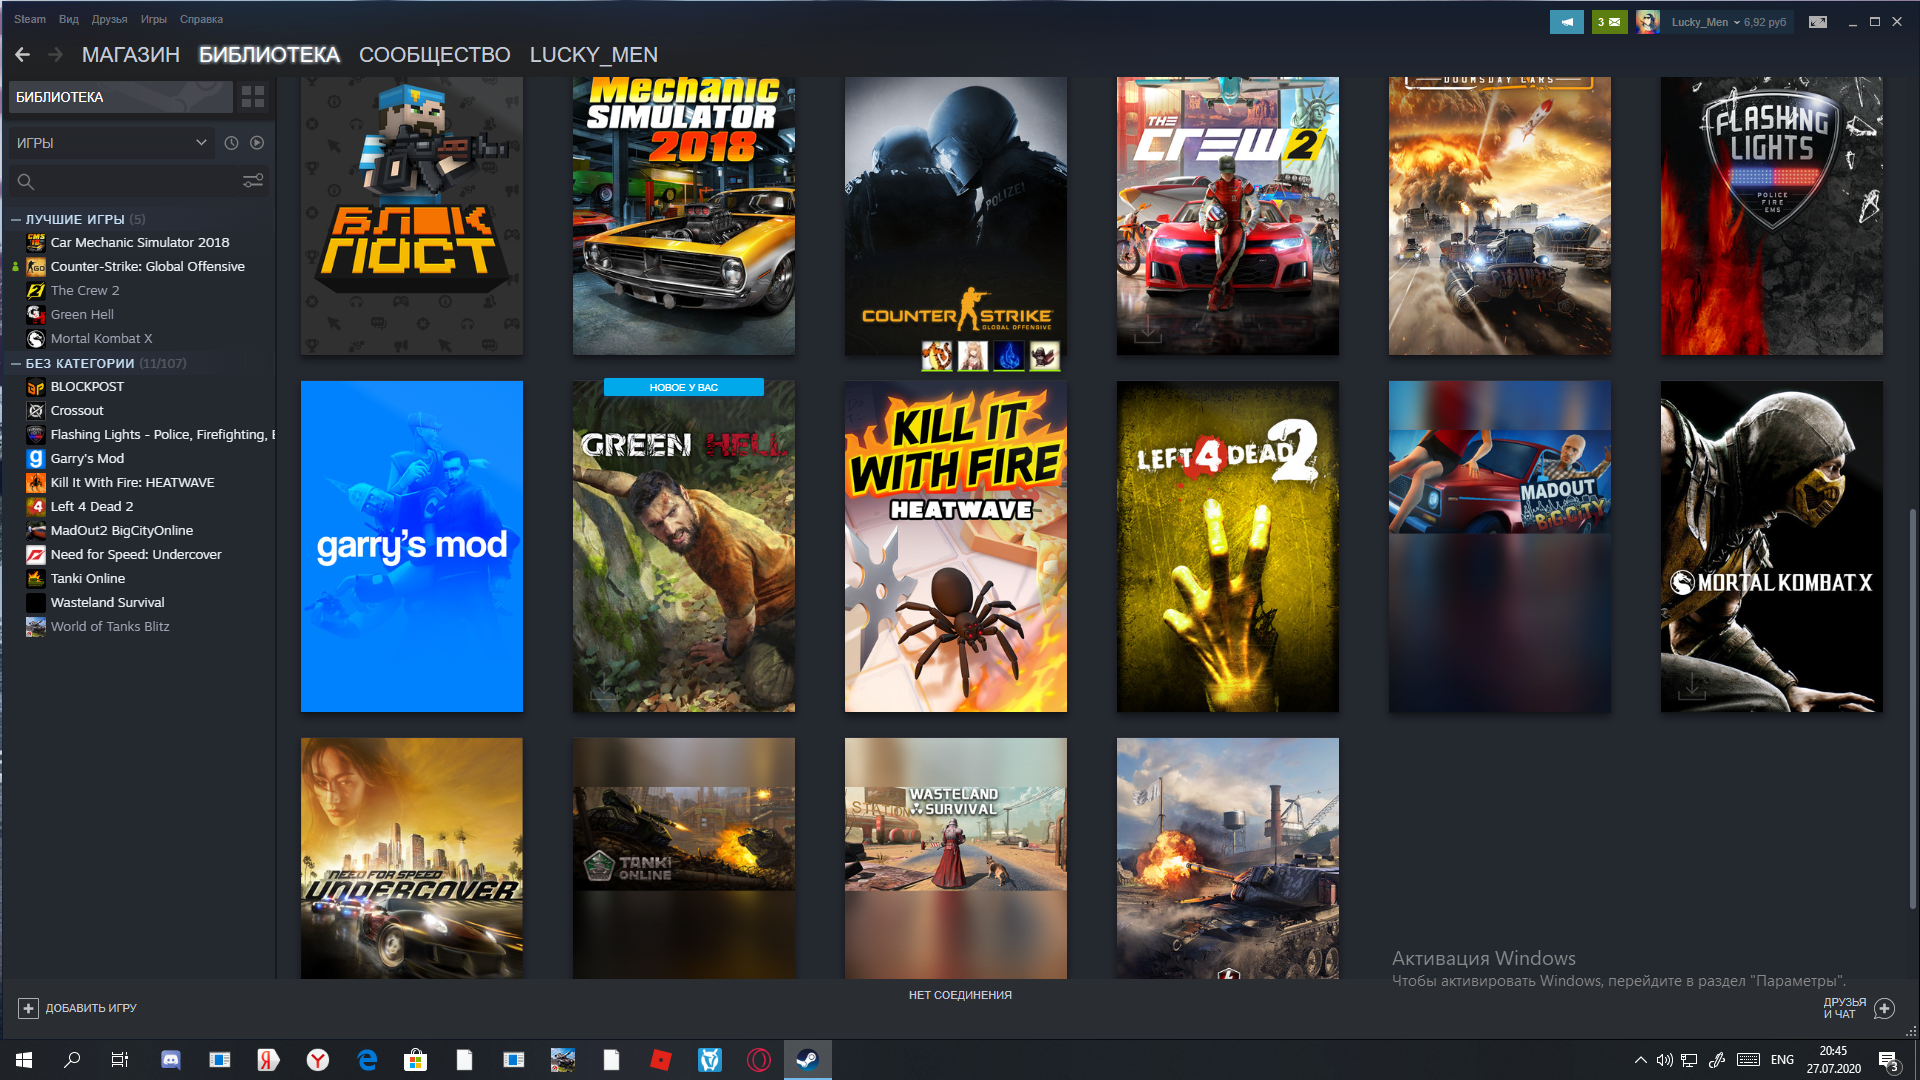Screen dimensions: 1920x1080
Task: Click ДРУЗЬЯ И ЧАТ label
Action: 1844,1008
